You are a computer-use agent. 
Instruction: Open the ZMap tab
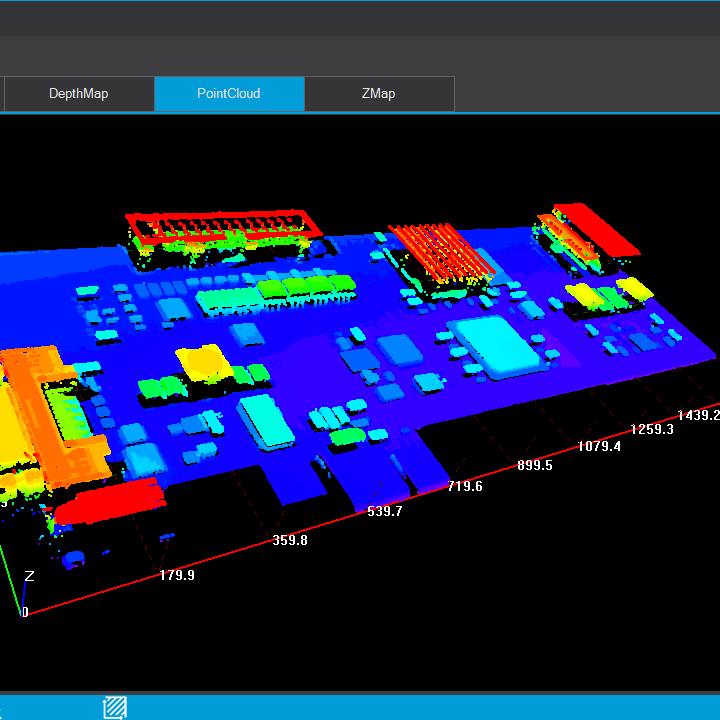[x=378, y=94]
